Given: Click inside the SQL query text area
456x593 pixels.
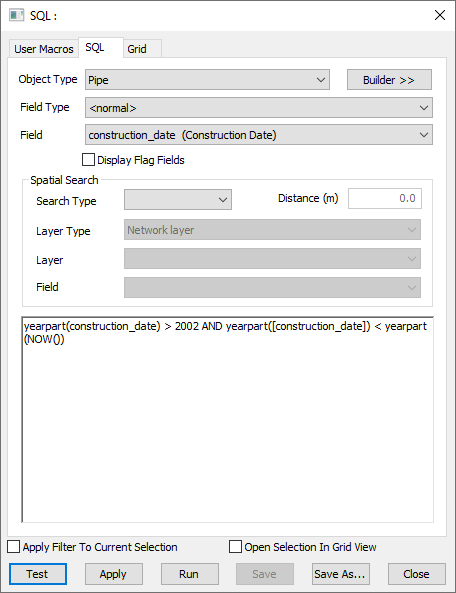Looking at the screenshot, I should tap(228, 420).
